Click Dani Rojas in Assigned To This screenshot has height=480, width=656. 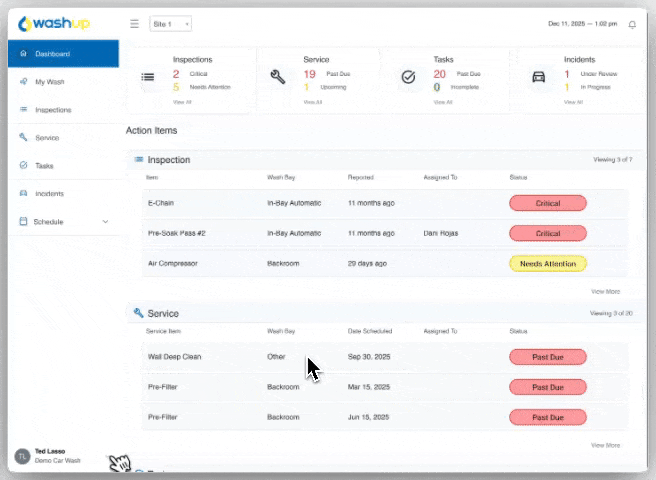point(441,233)
